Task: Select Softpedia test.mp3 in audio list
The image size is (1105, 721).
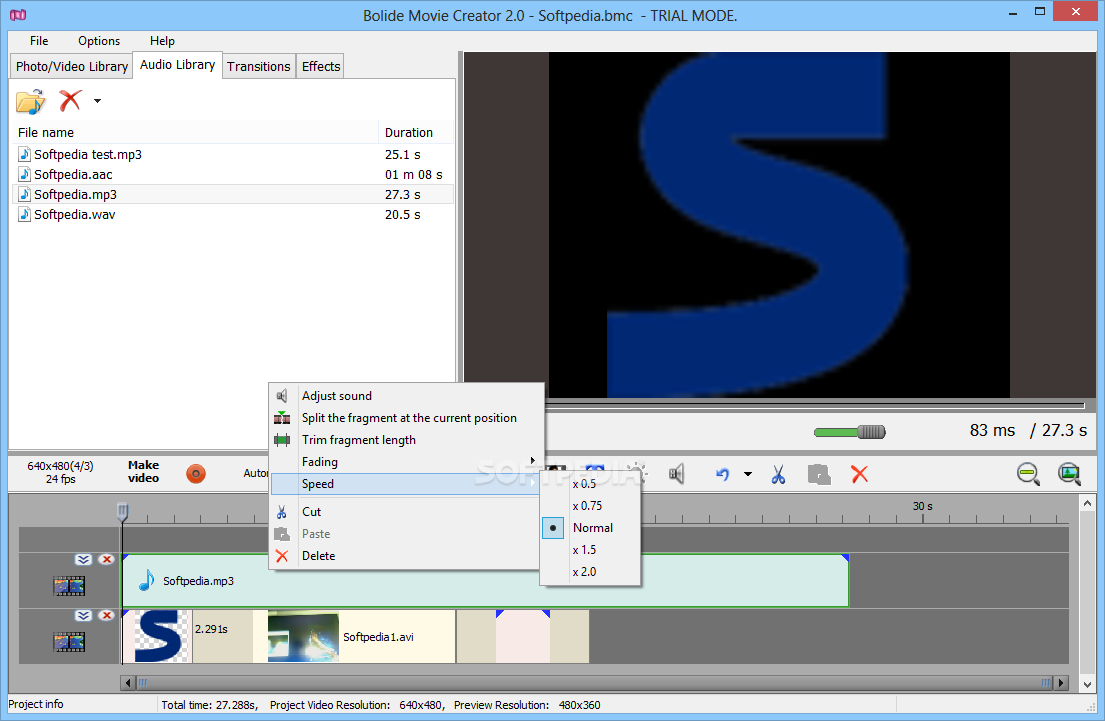Action: pyautogui.click(x=233, y=154)
